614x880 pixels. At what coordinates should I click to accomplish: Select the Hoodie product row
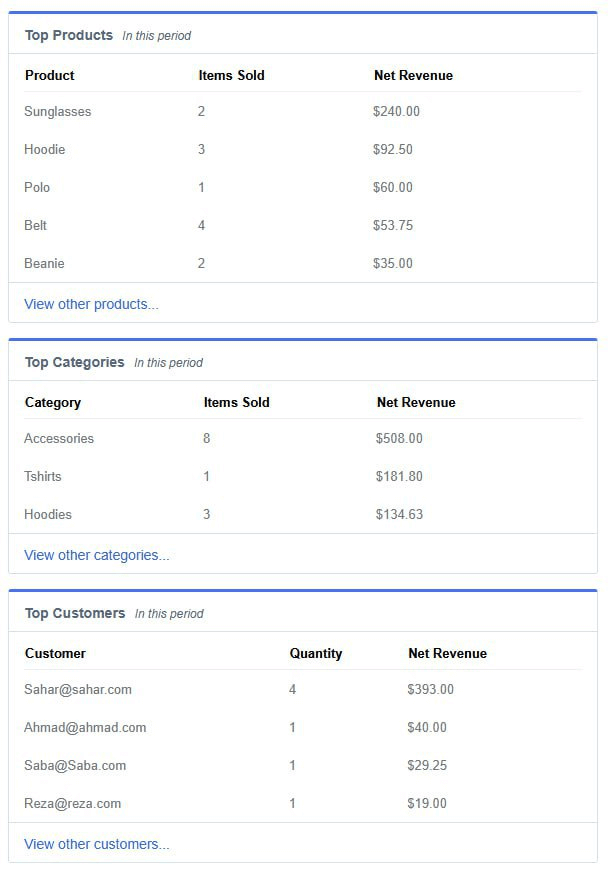click(x=45, y=150)
